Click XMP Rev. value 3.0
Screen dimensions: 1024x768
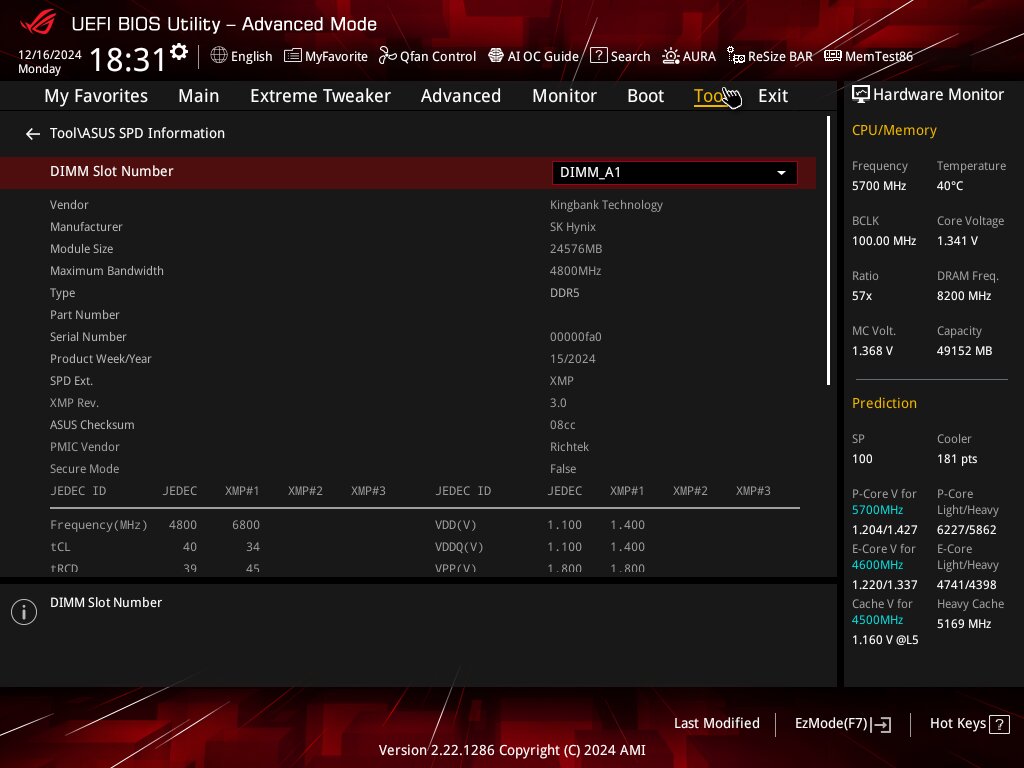click(558, 403)
